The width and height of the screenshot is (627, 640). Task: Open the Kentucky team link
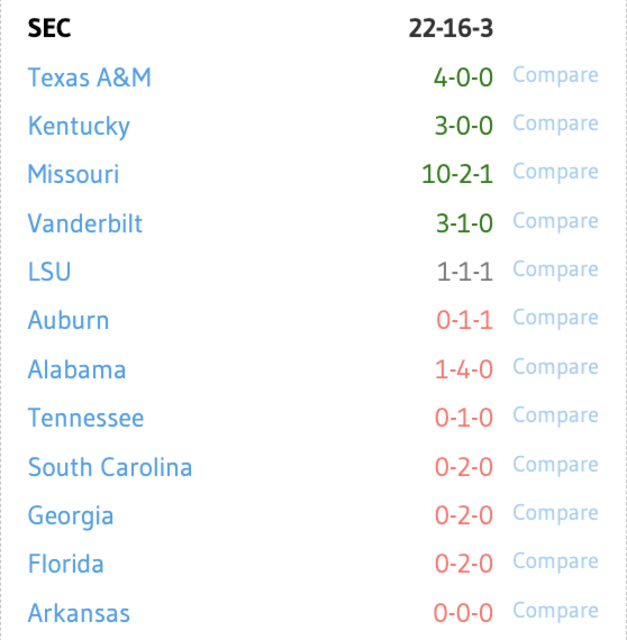click(x=79, y=126)
